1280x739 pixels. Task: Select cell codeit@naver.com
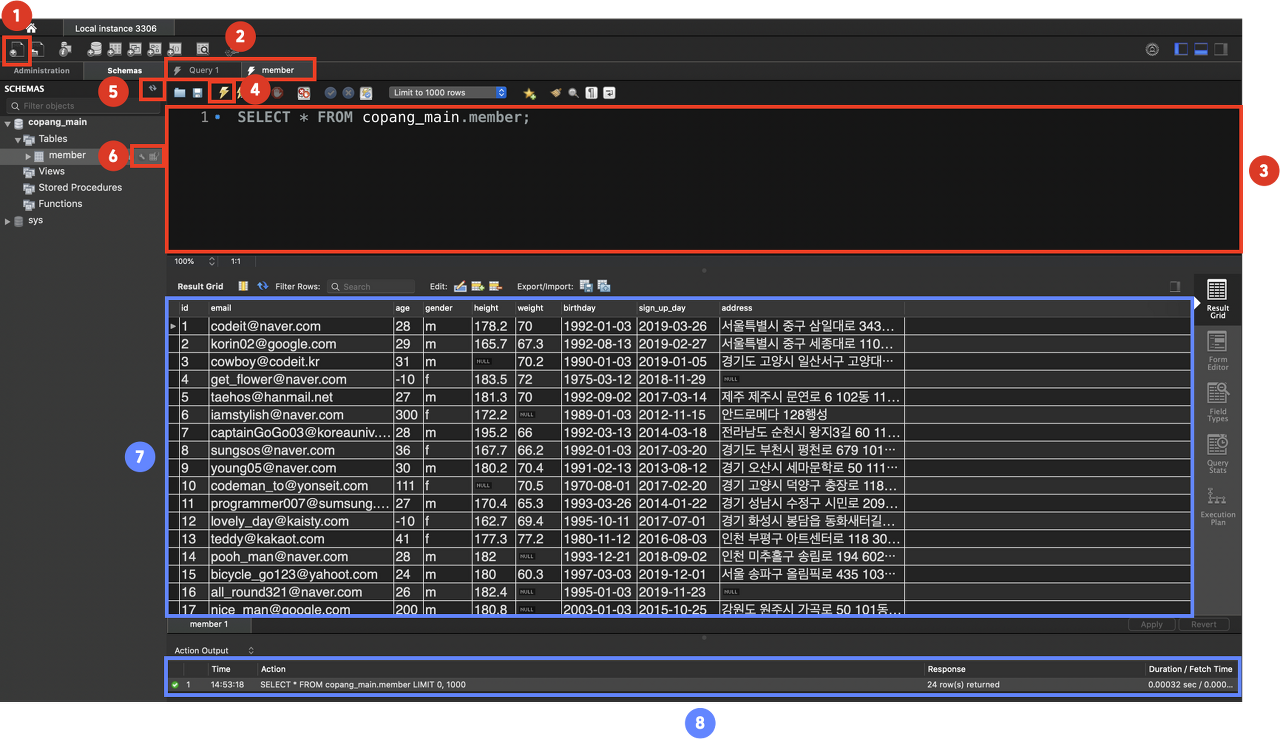point(300,326)
